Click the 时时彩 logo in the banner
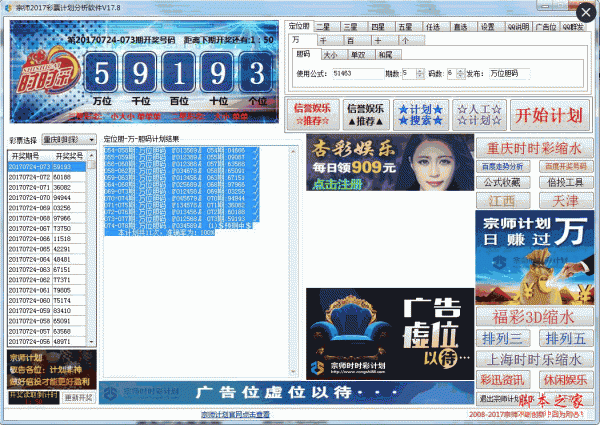Viewport: 600px width, 425px height. 47,72
